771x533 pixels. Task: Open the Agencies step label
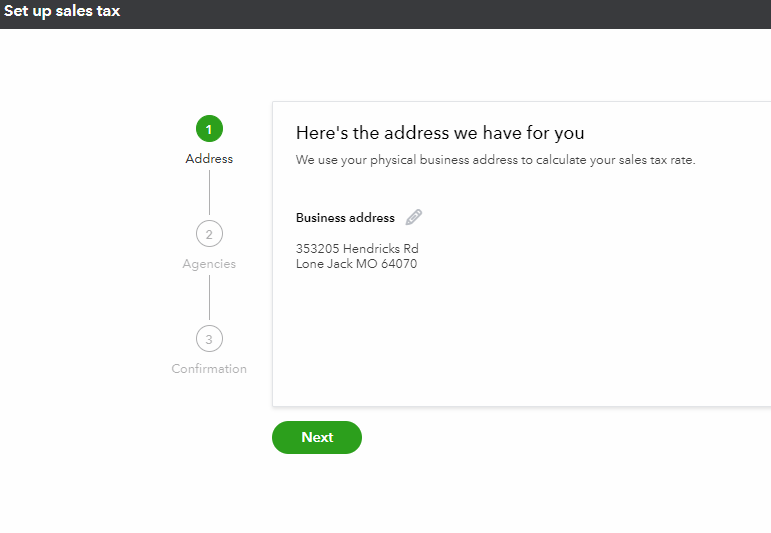click(209, 264)
